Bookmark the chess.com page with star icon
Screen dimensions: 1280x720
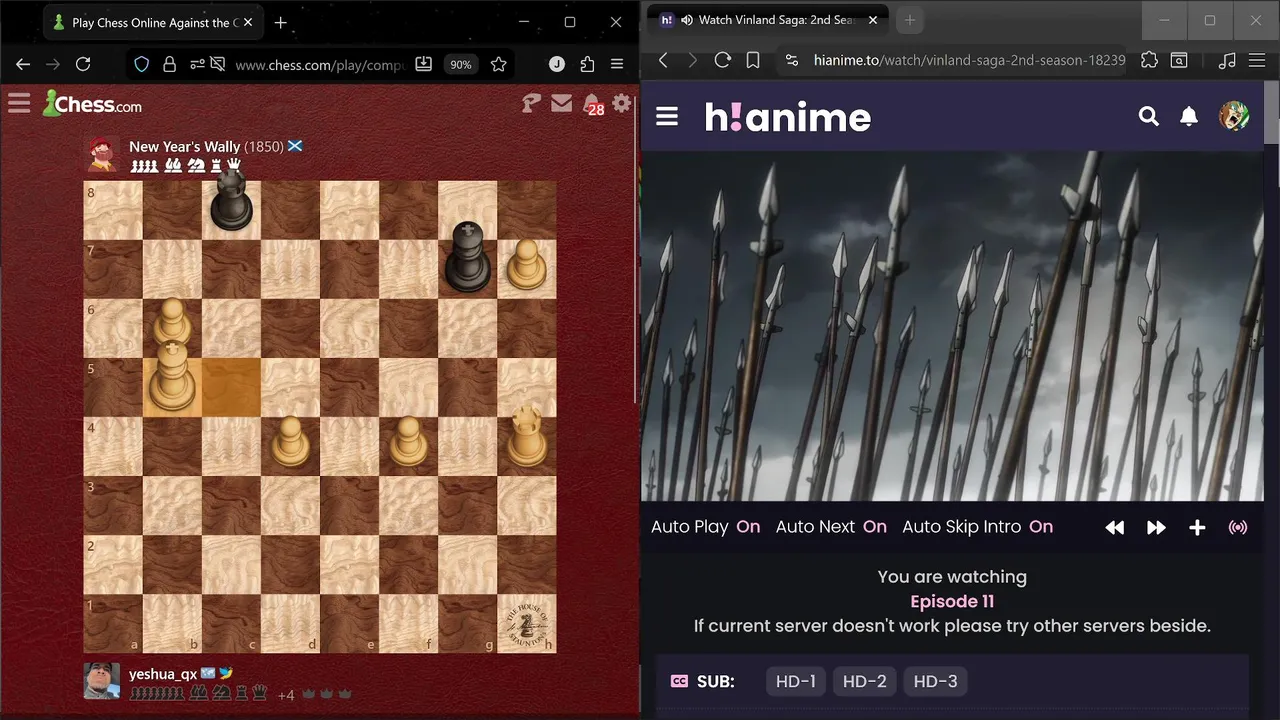point(498,64)
